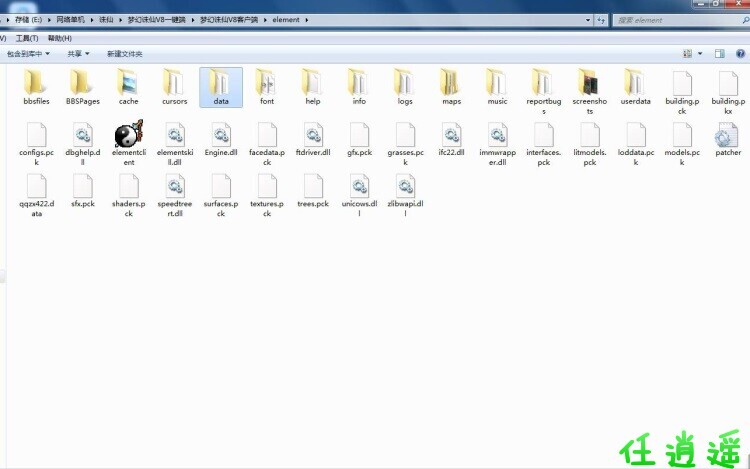Select the configs.pck file

(37, 135)
